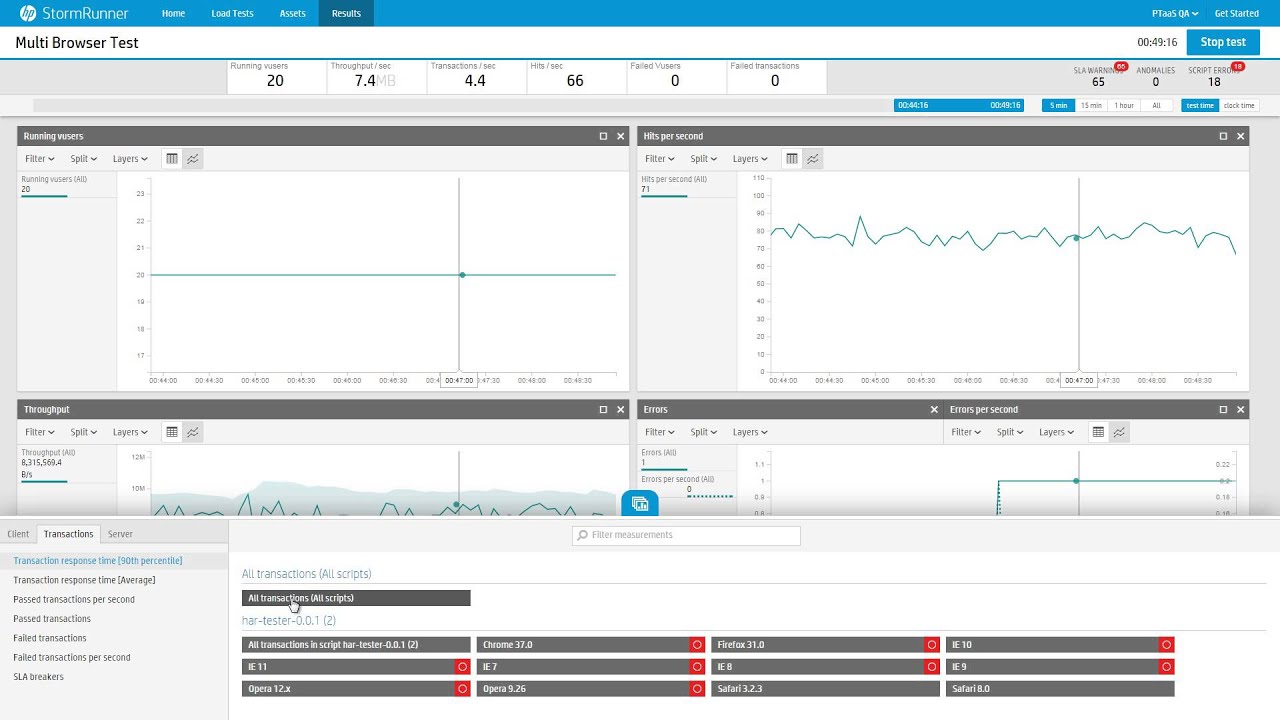The width and height of the screenshot is (1280, 720).
Task: Open Filter dropdown in Running vusers panel
Action: (x=40, y=158)
